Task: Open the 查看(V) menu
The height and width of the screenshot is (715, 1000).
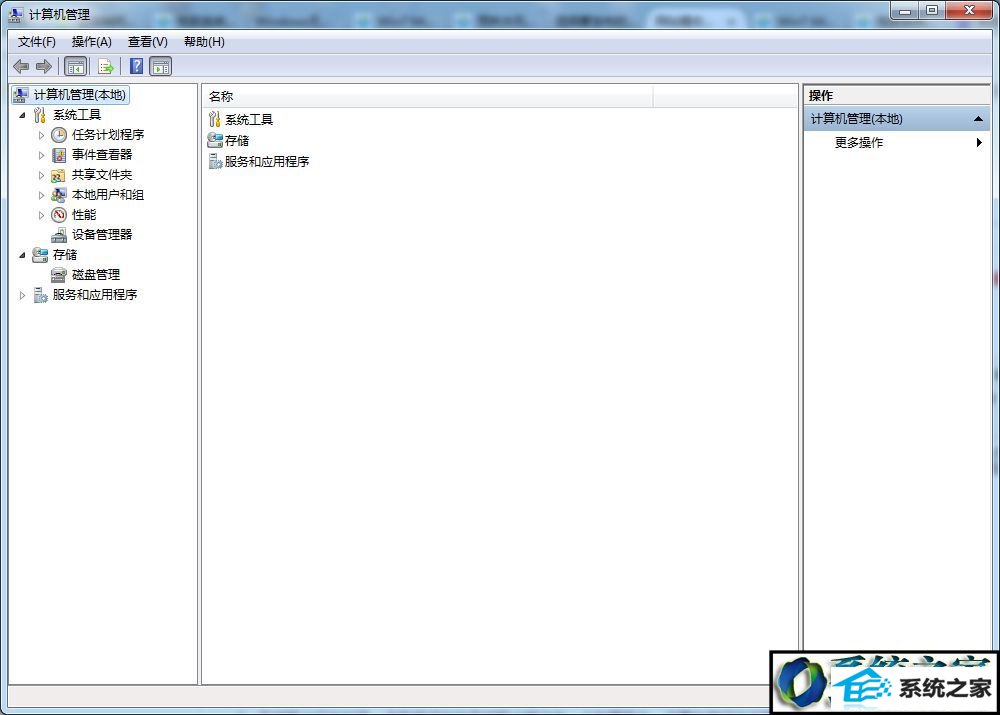Action: 148,42
